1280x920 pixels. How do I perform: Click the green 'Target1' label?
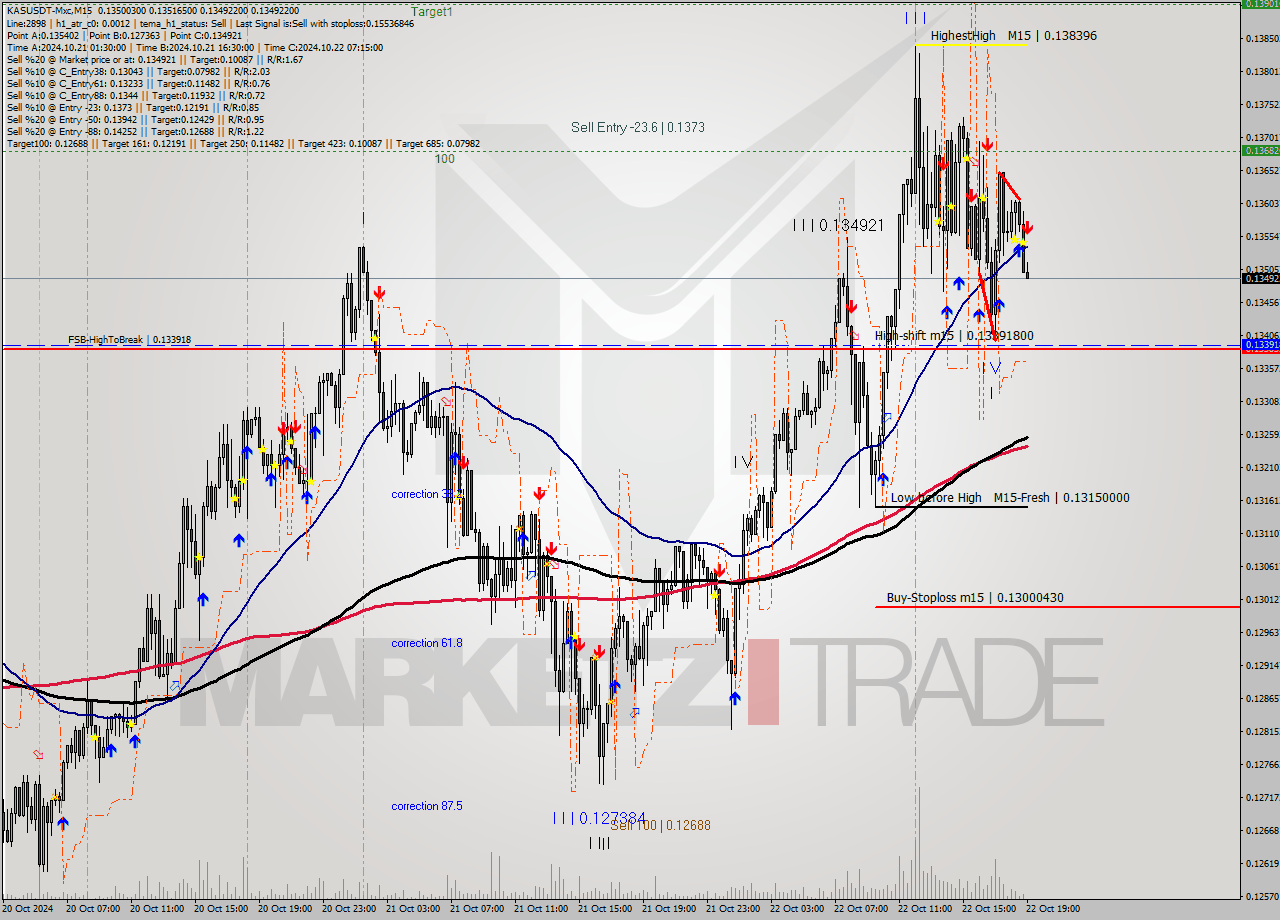(x=432, y=12)
